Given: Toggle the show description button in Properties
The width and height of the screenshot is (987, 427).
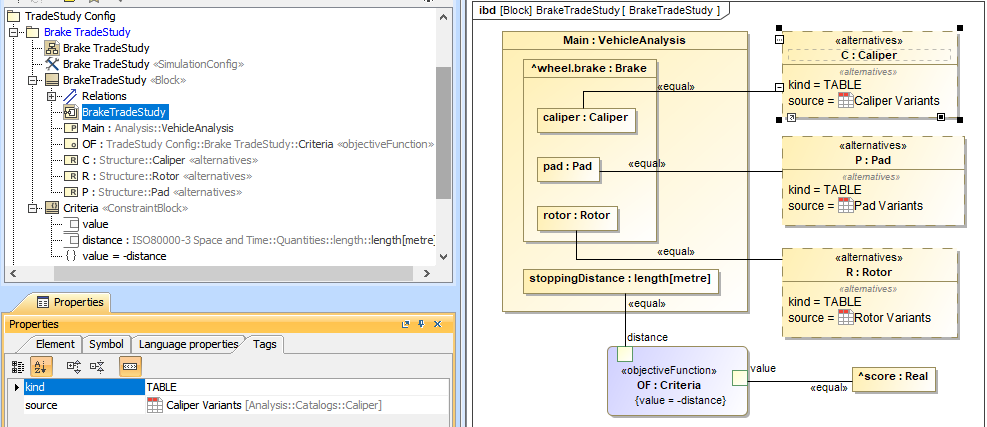Looking at the screenshot, I should (x=130, y=367).
